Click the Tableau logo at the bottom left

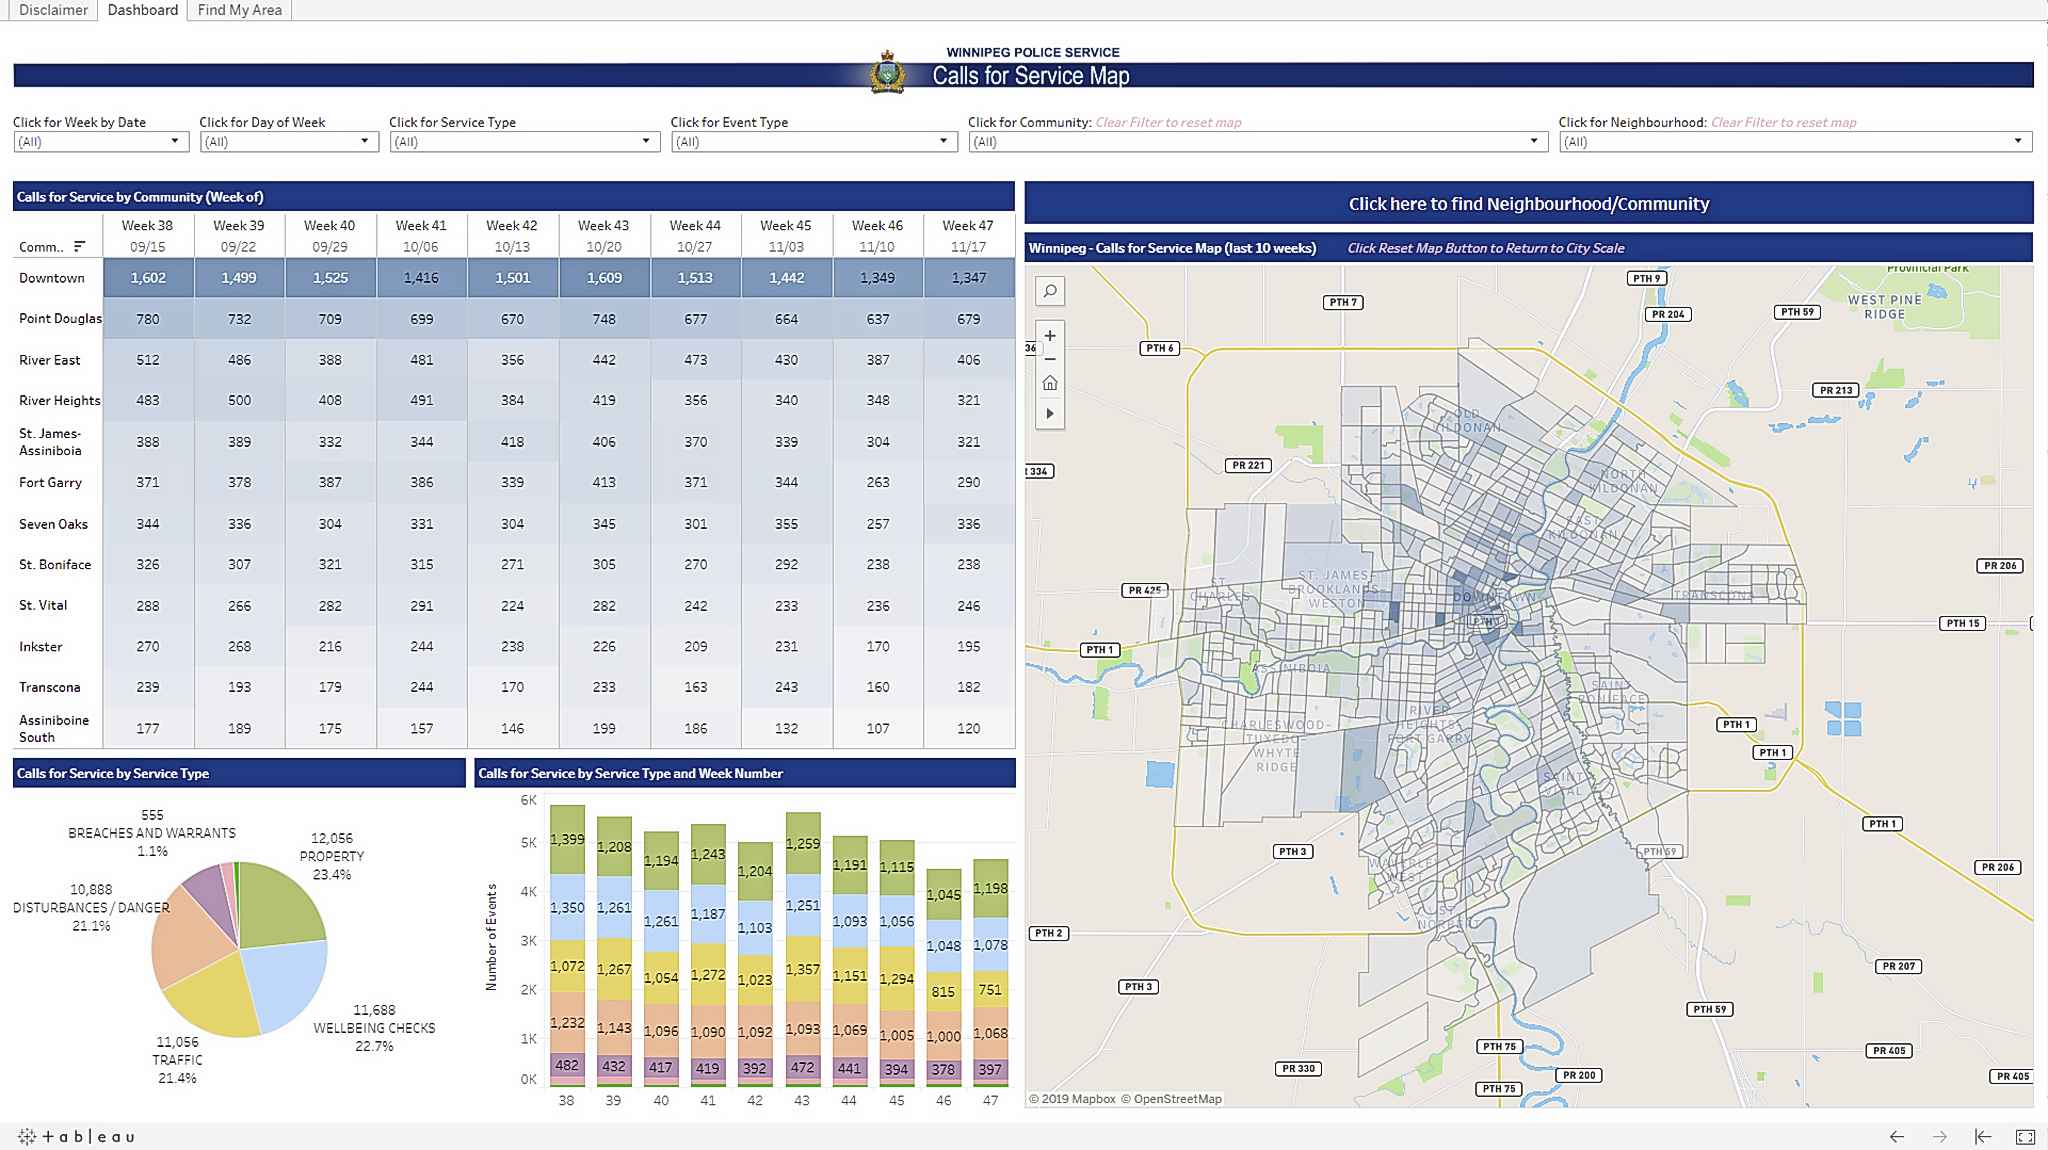tap(70, 1137)
